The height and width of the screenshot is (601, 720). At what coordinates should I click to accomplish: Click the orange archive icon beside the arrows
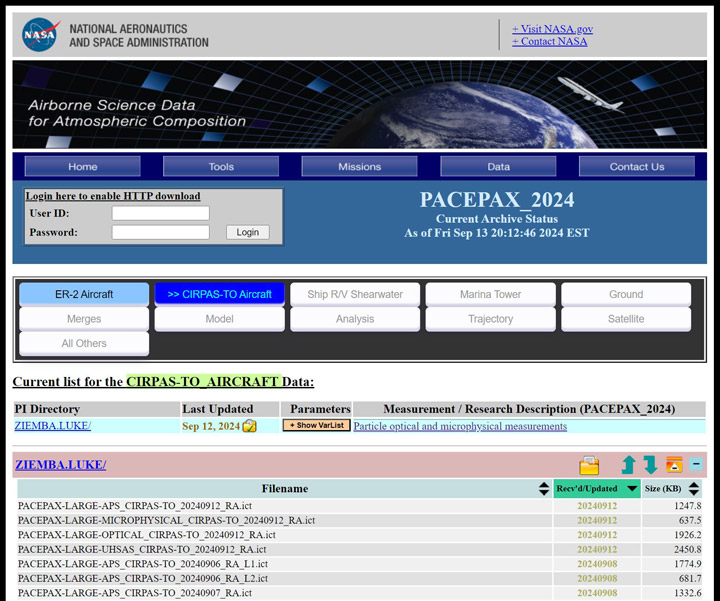pyautogui.click(x=674, y=465)
